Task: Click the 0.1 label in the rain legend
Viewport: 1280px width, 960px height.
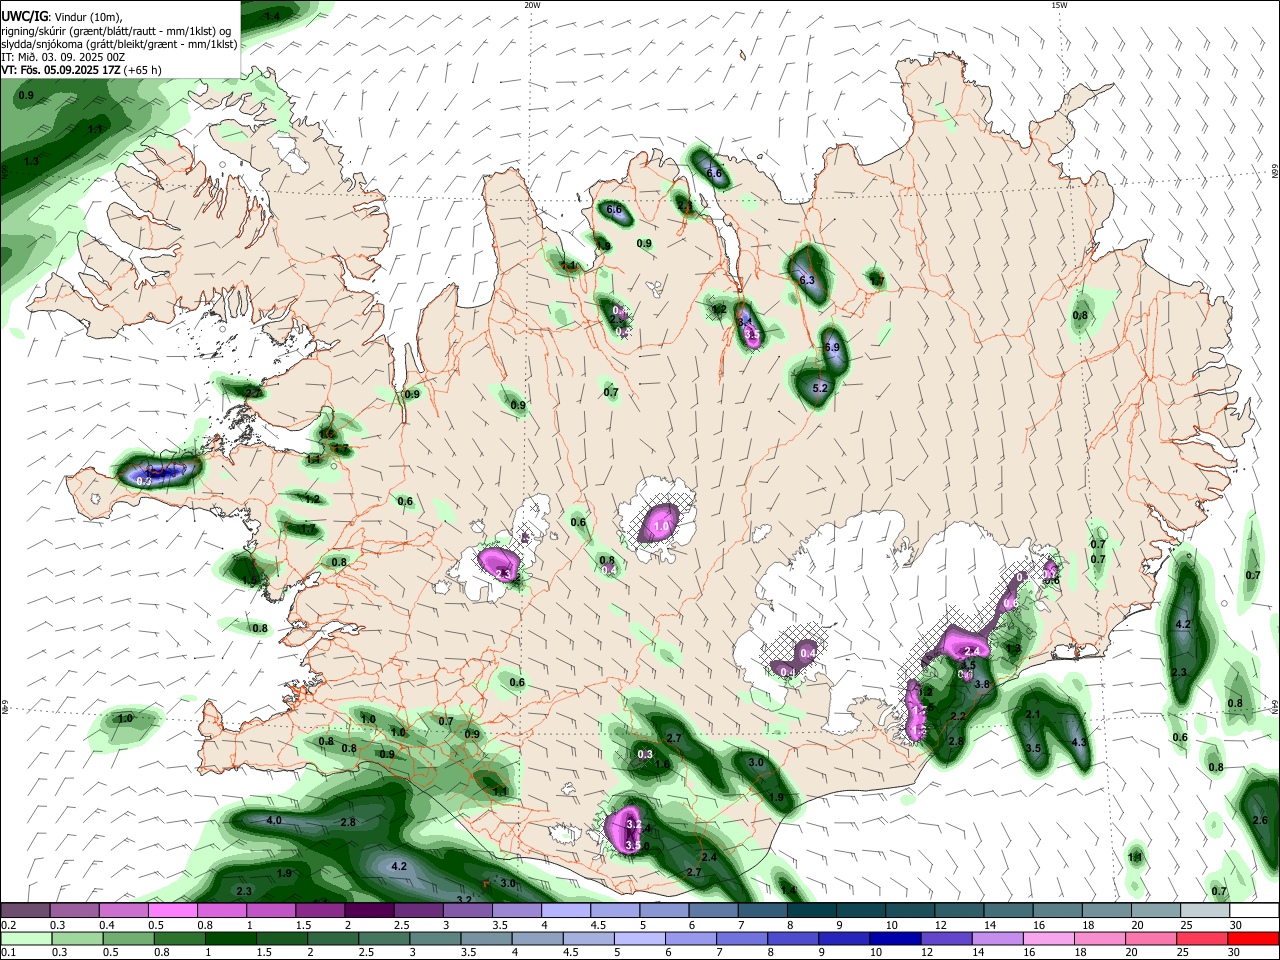Action: point(8,952)
